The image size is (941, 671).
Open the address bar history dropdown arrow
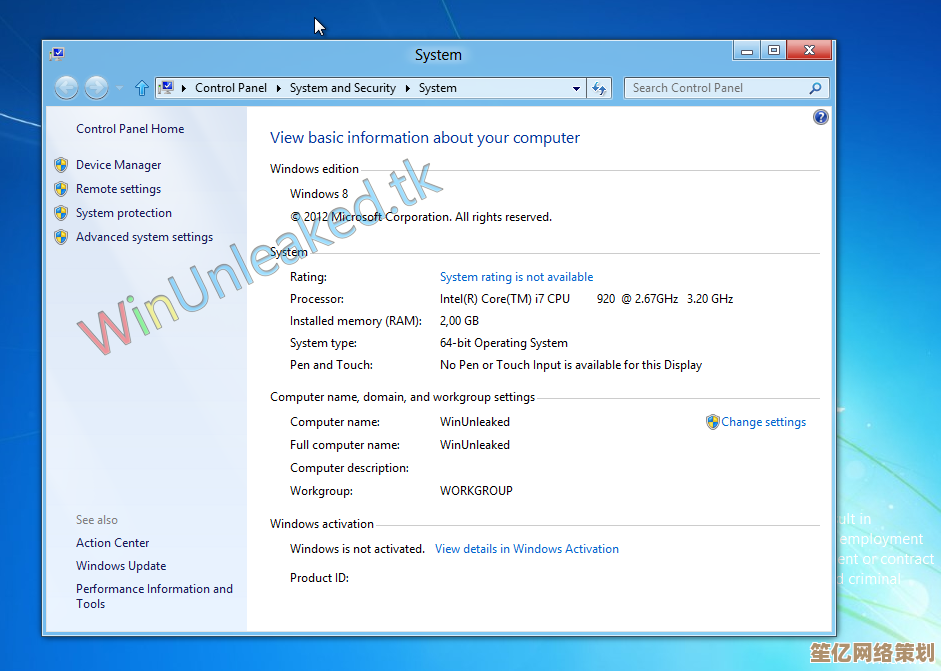click(x=576, y=88)
